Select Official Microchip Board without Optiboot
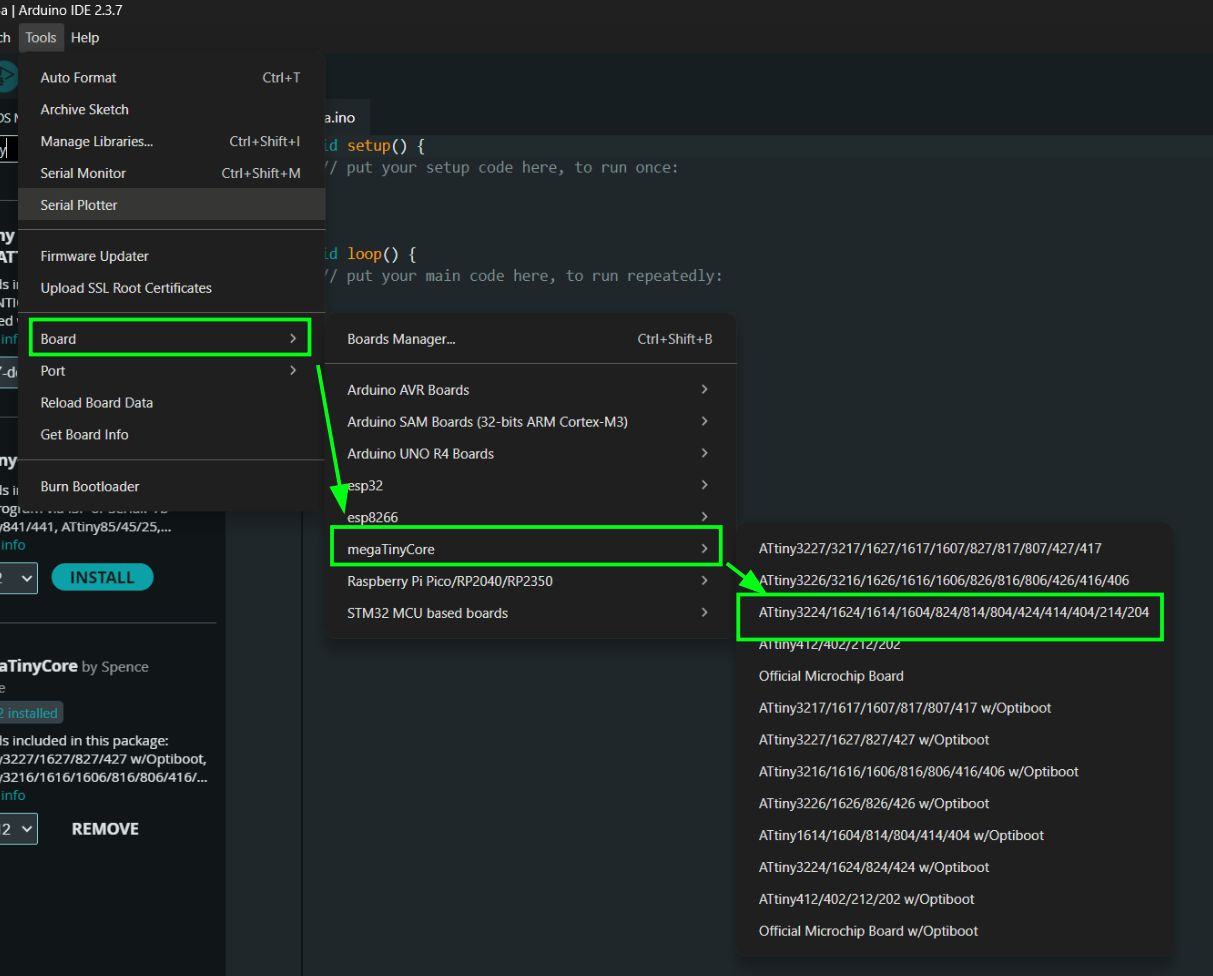Viewport: 1213px width, 976px height. (x=955, y=676)
